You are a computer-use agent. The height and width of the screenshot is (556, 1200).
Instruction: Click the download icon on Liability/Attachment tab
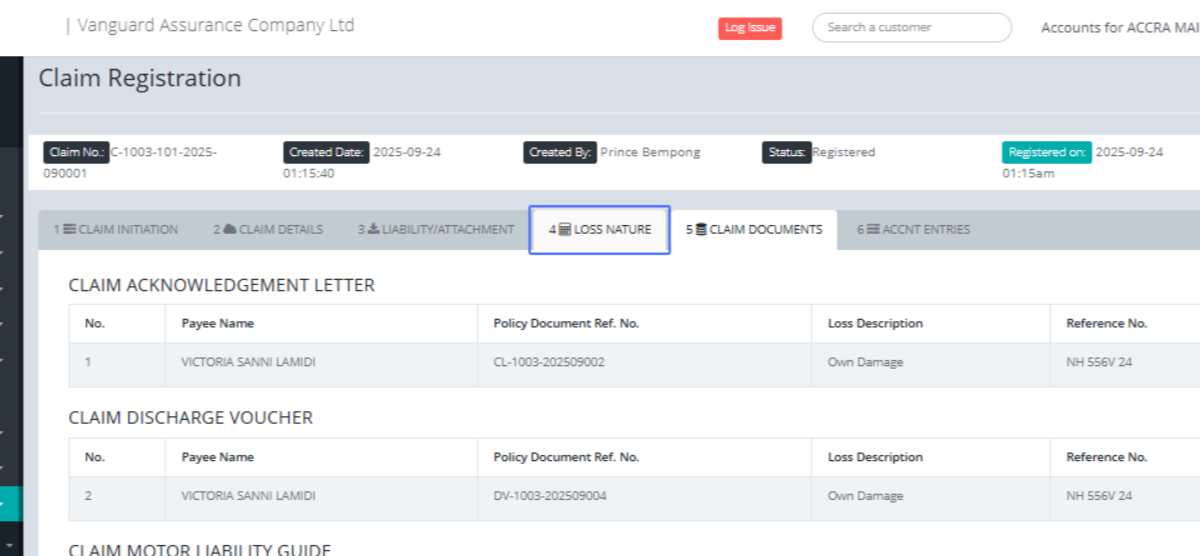[373, 230]
